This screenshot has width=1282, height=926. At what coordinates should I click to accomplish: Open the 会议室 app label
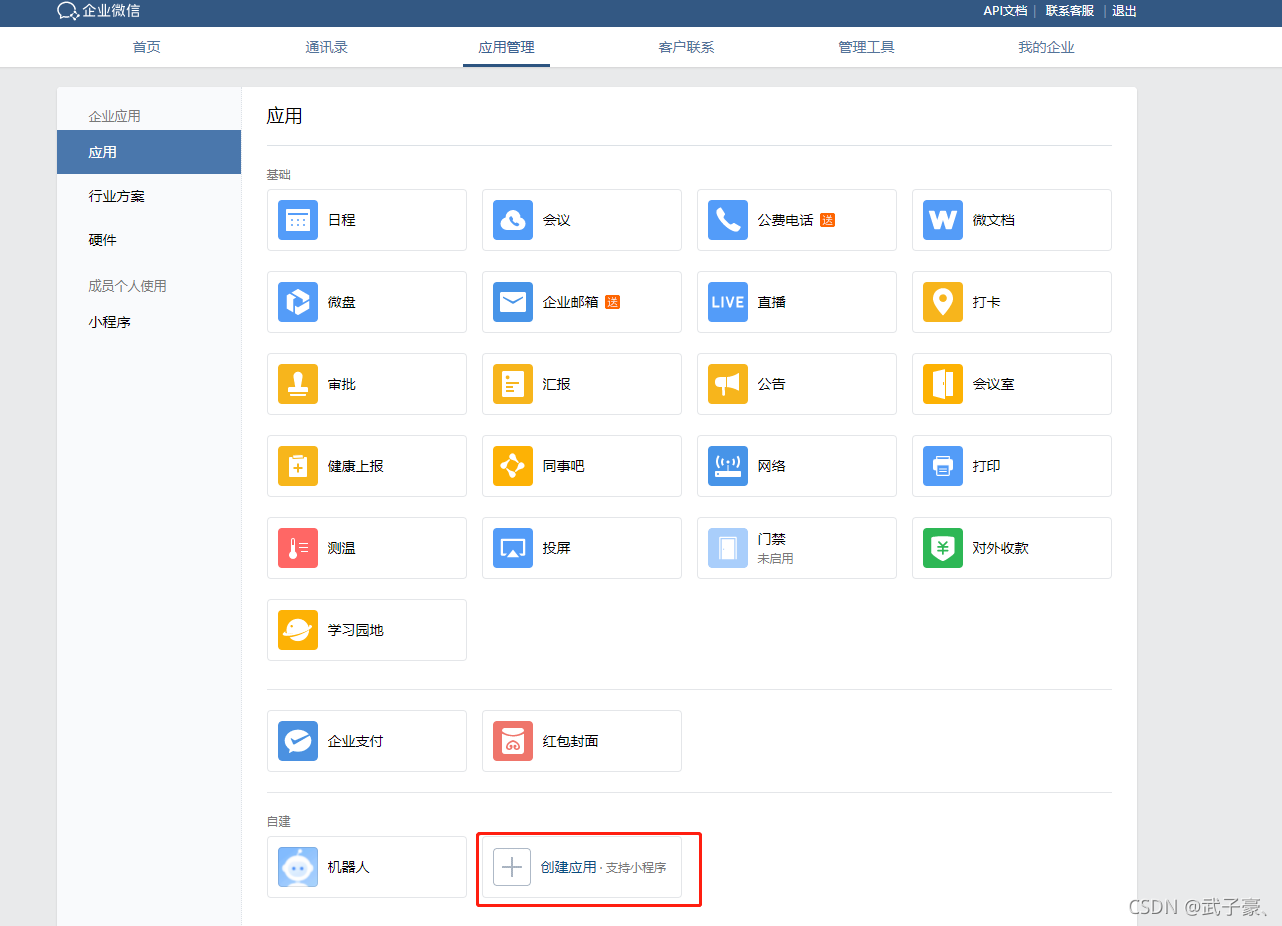click(x=994, y=384)
